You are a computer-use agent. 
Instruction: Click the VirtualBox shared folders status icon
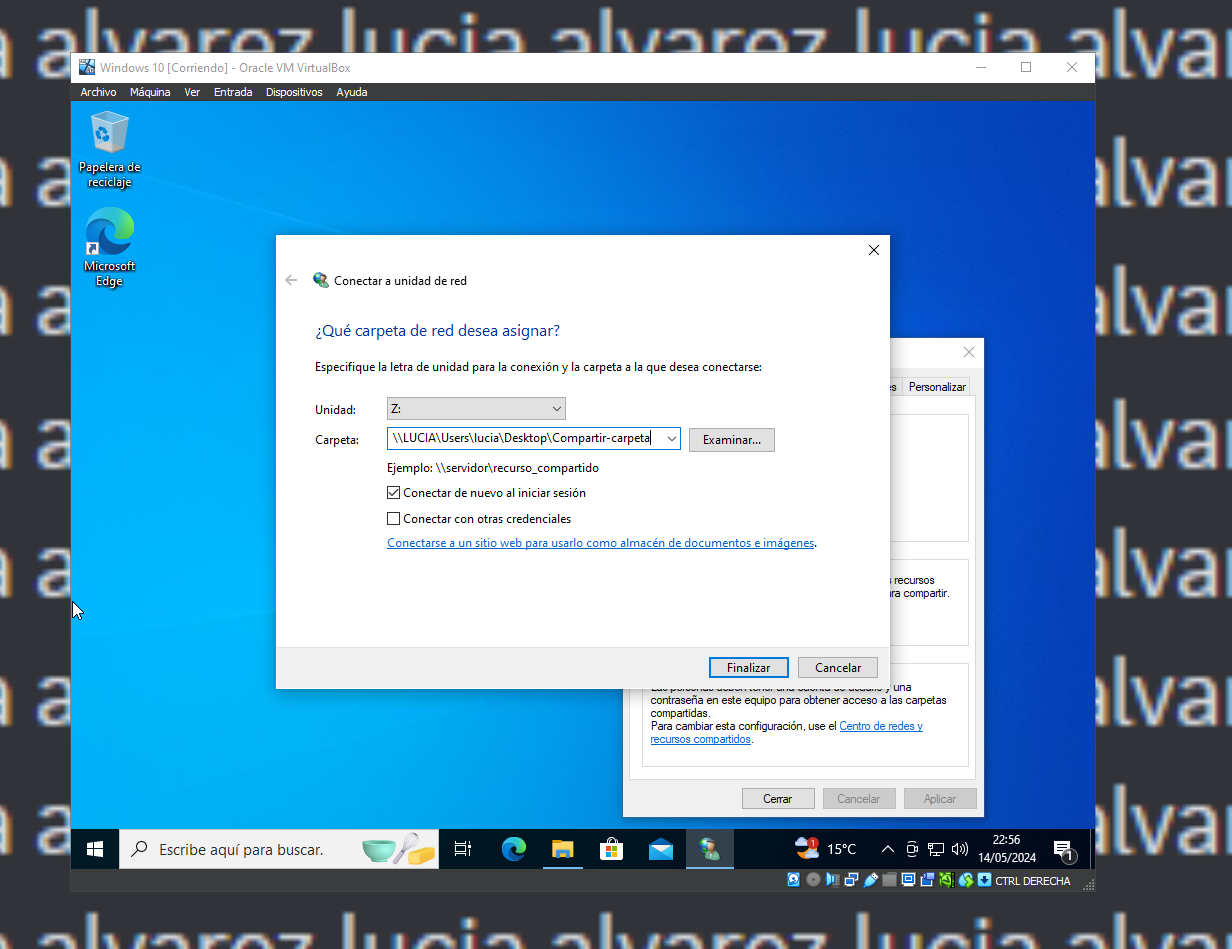890,880
